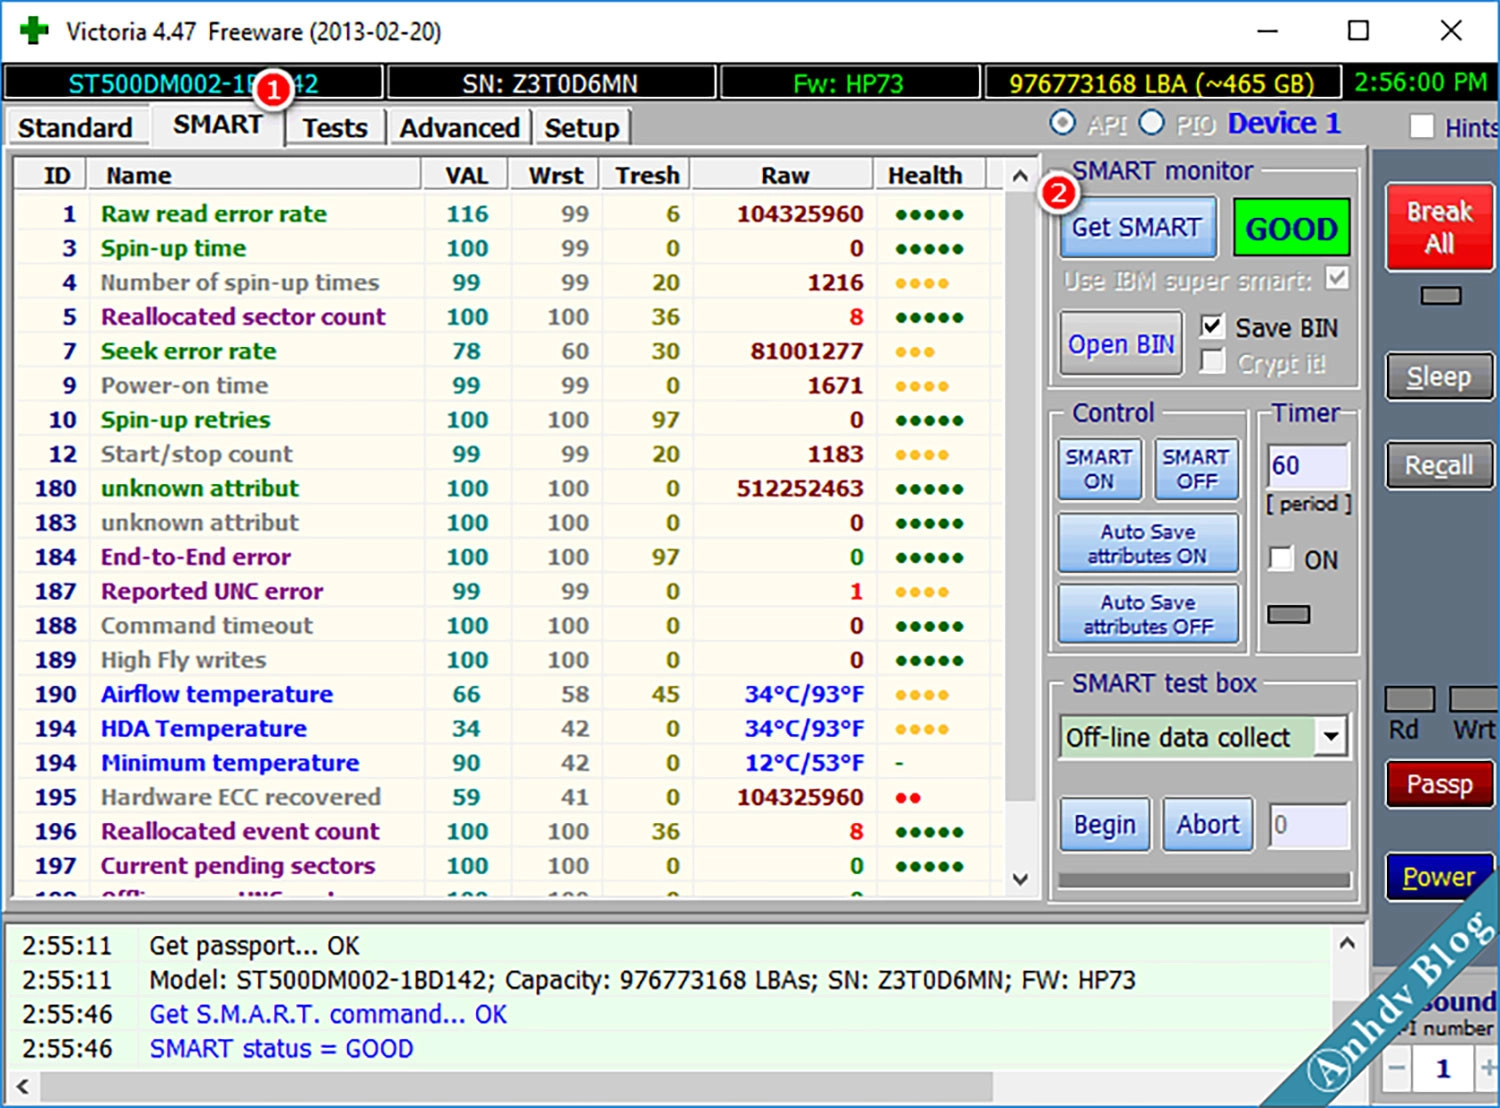This screenshot has height=1108, width=1500.
Task: Click the SMART status = GOOD log line
Action: click(281, 1049)
